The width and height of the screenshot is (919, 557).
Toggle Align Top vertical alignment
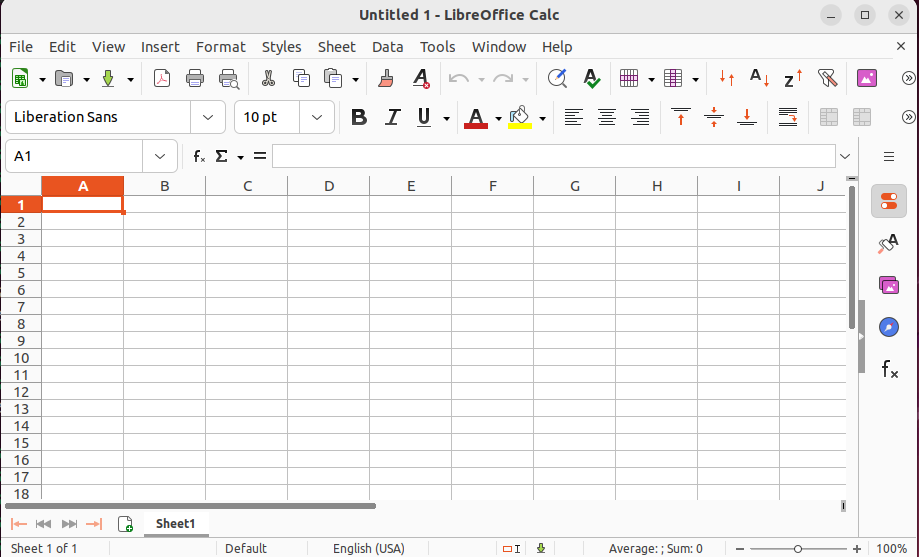click(680, 117)
